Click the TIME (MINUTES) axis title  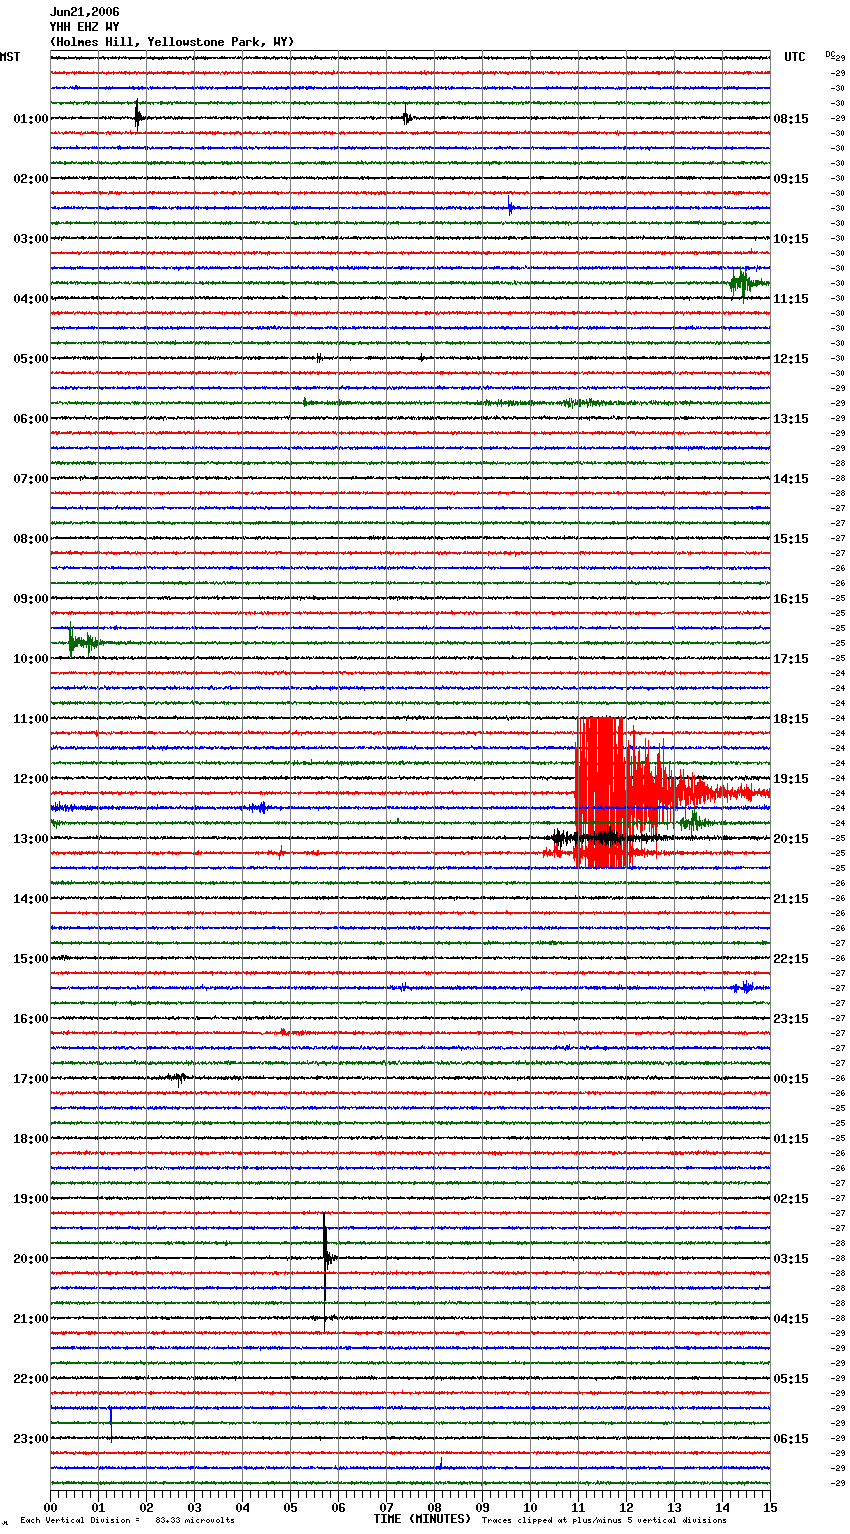(422, 1519)
